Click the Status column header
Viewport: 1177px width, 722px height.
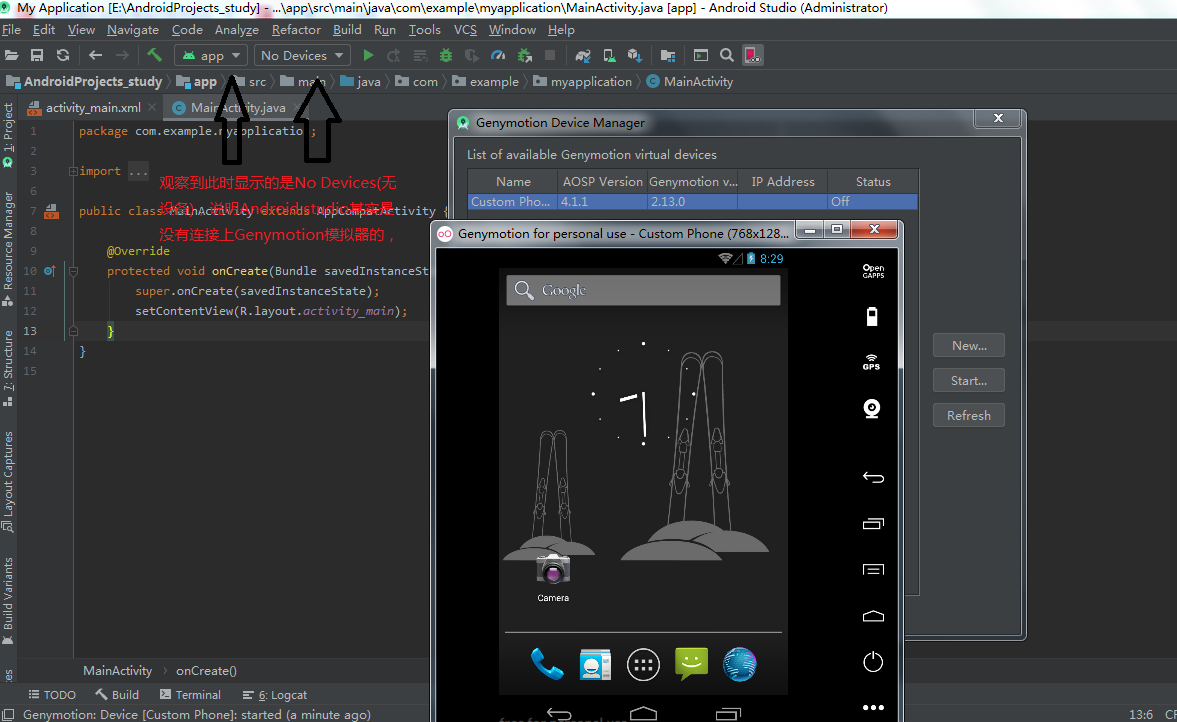pyautogui.click(x=873, y=182)
